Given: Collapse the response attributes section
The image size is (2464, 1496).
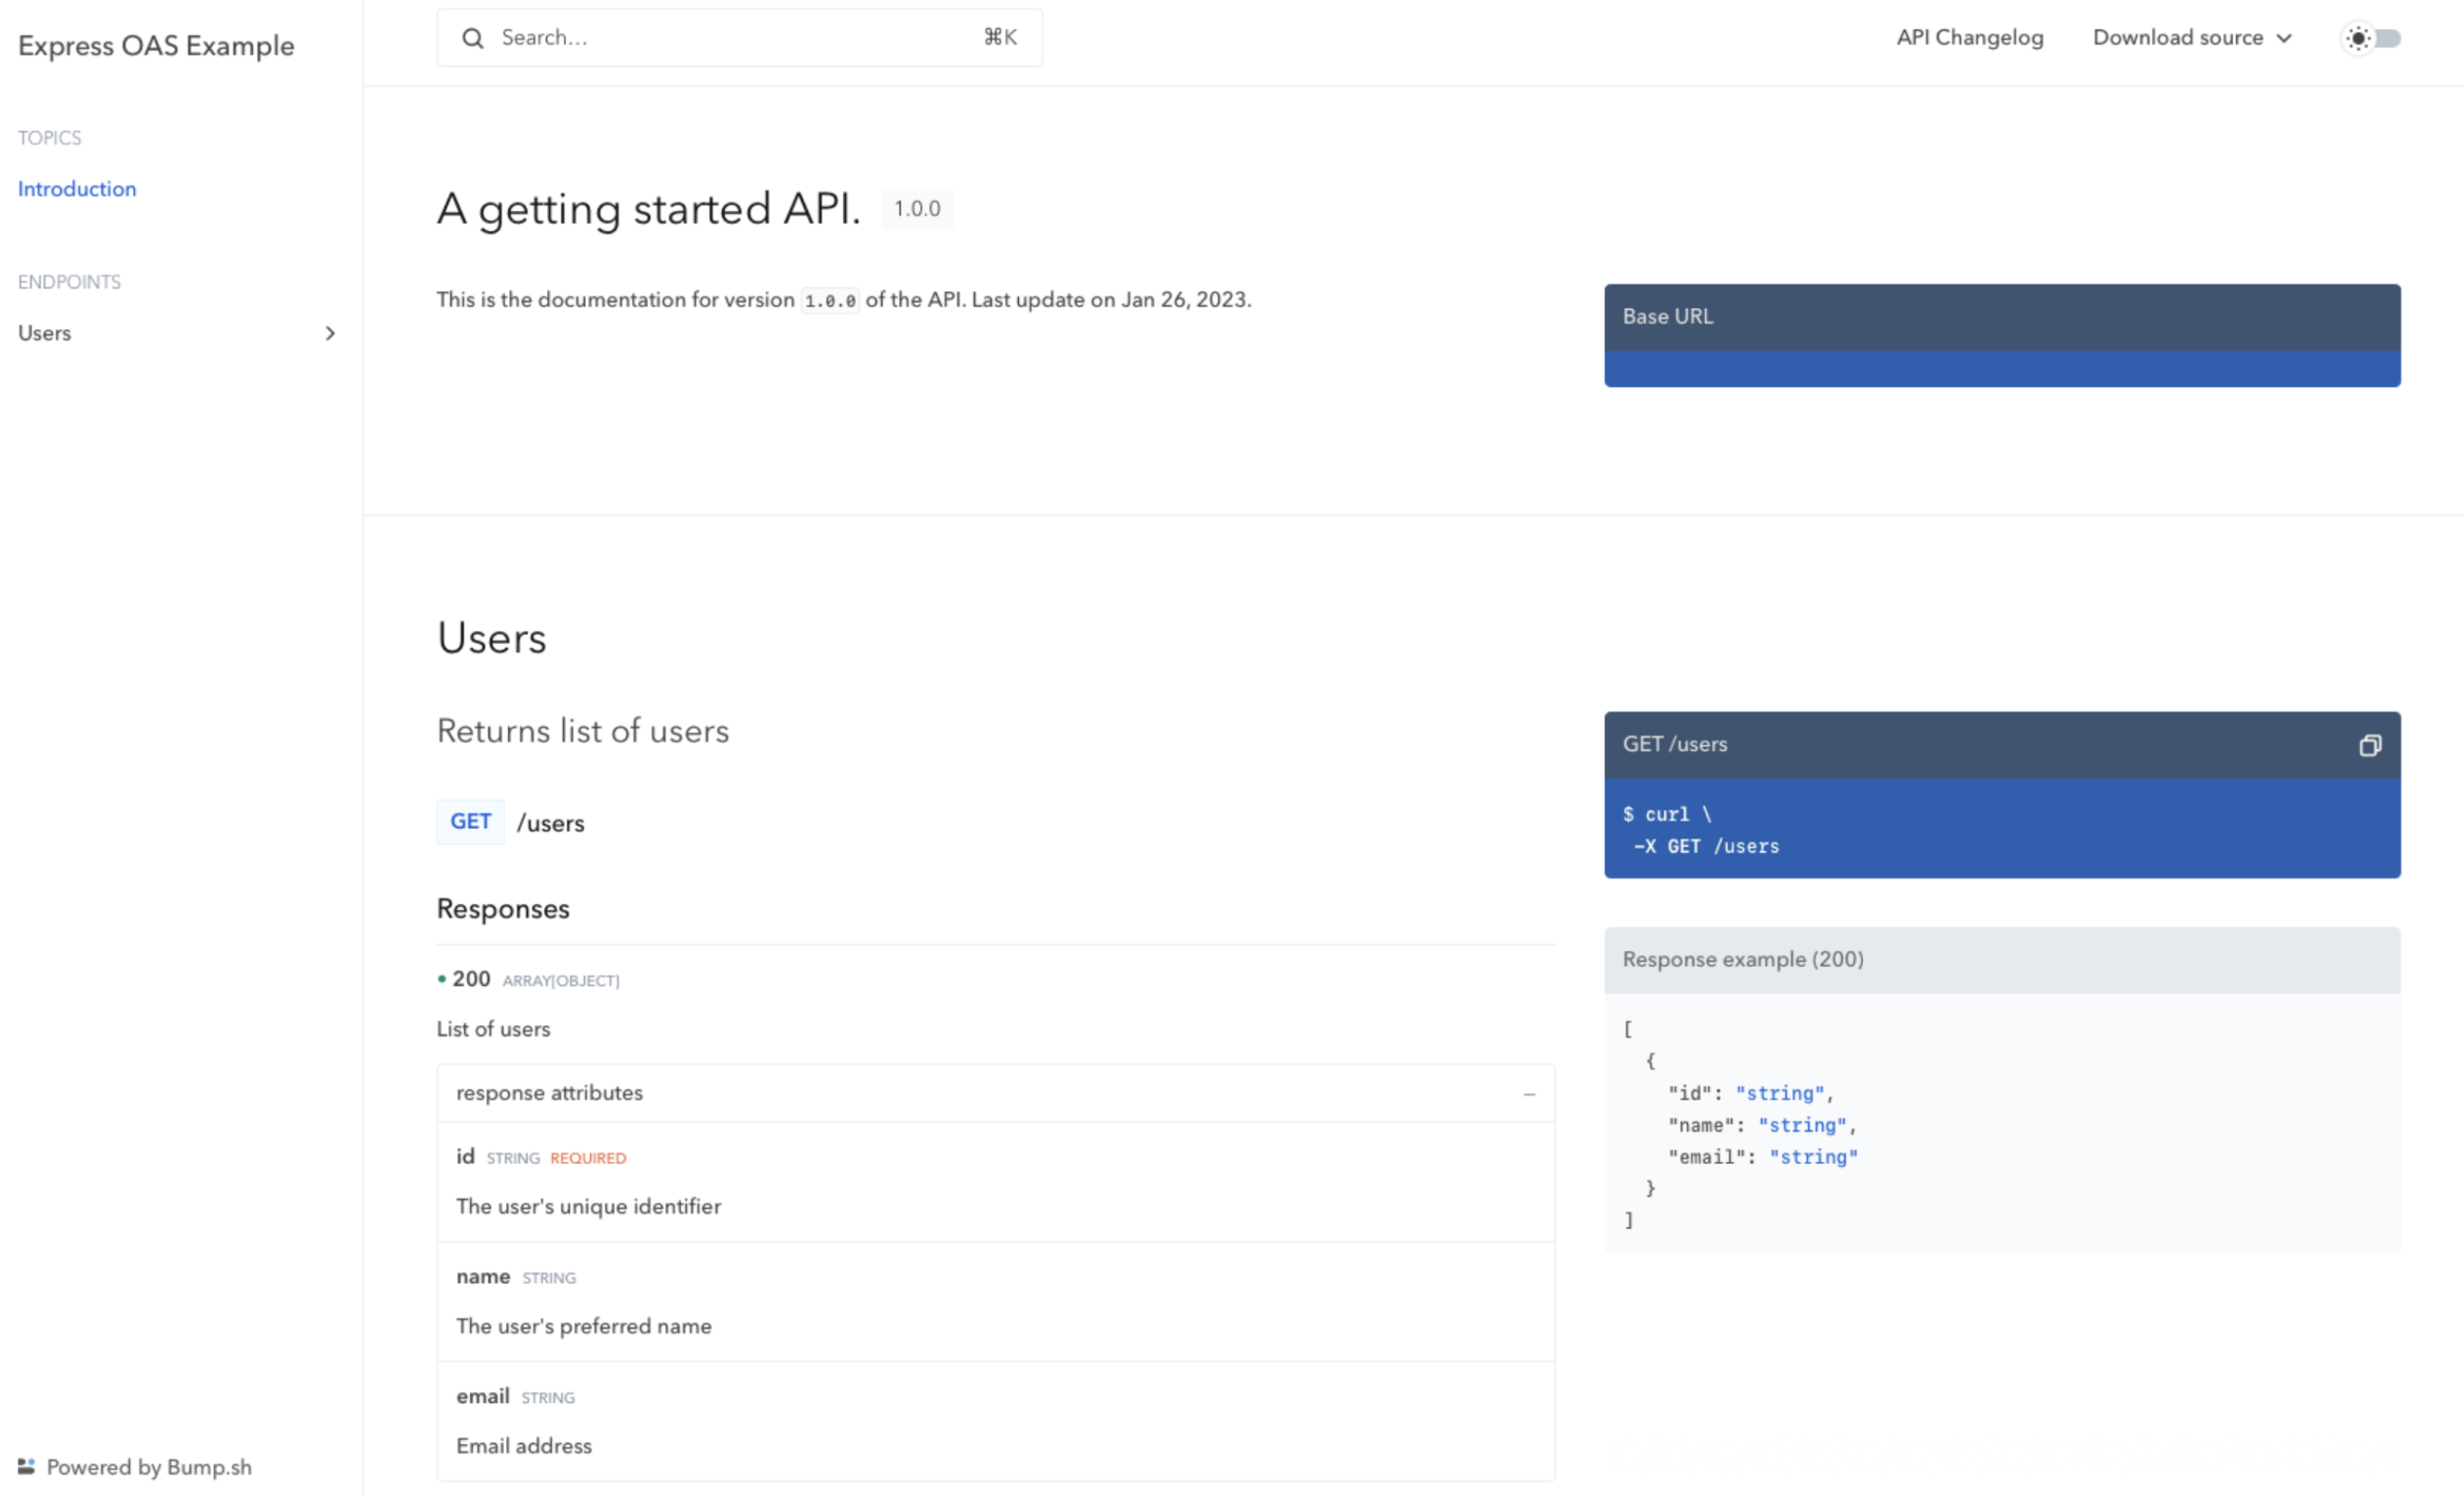Looking at the screenshot, I should [1529, 1093].
